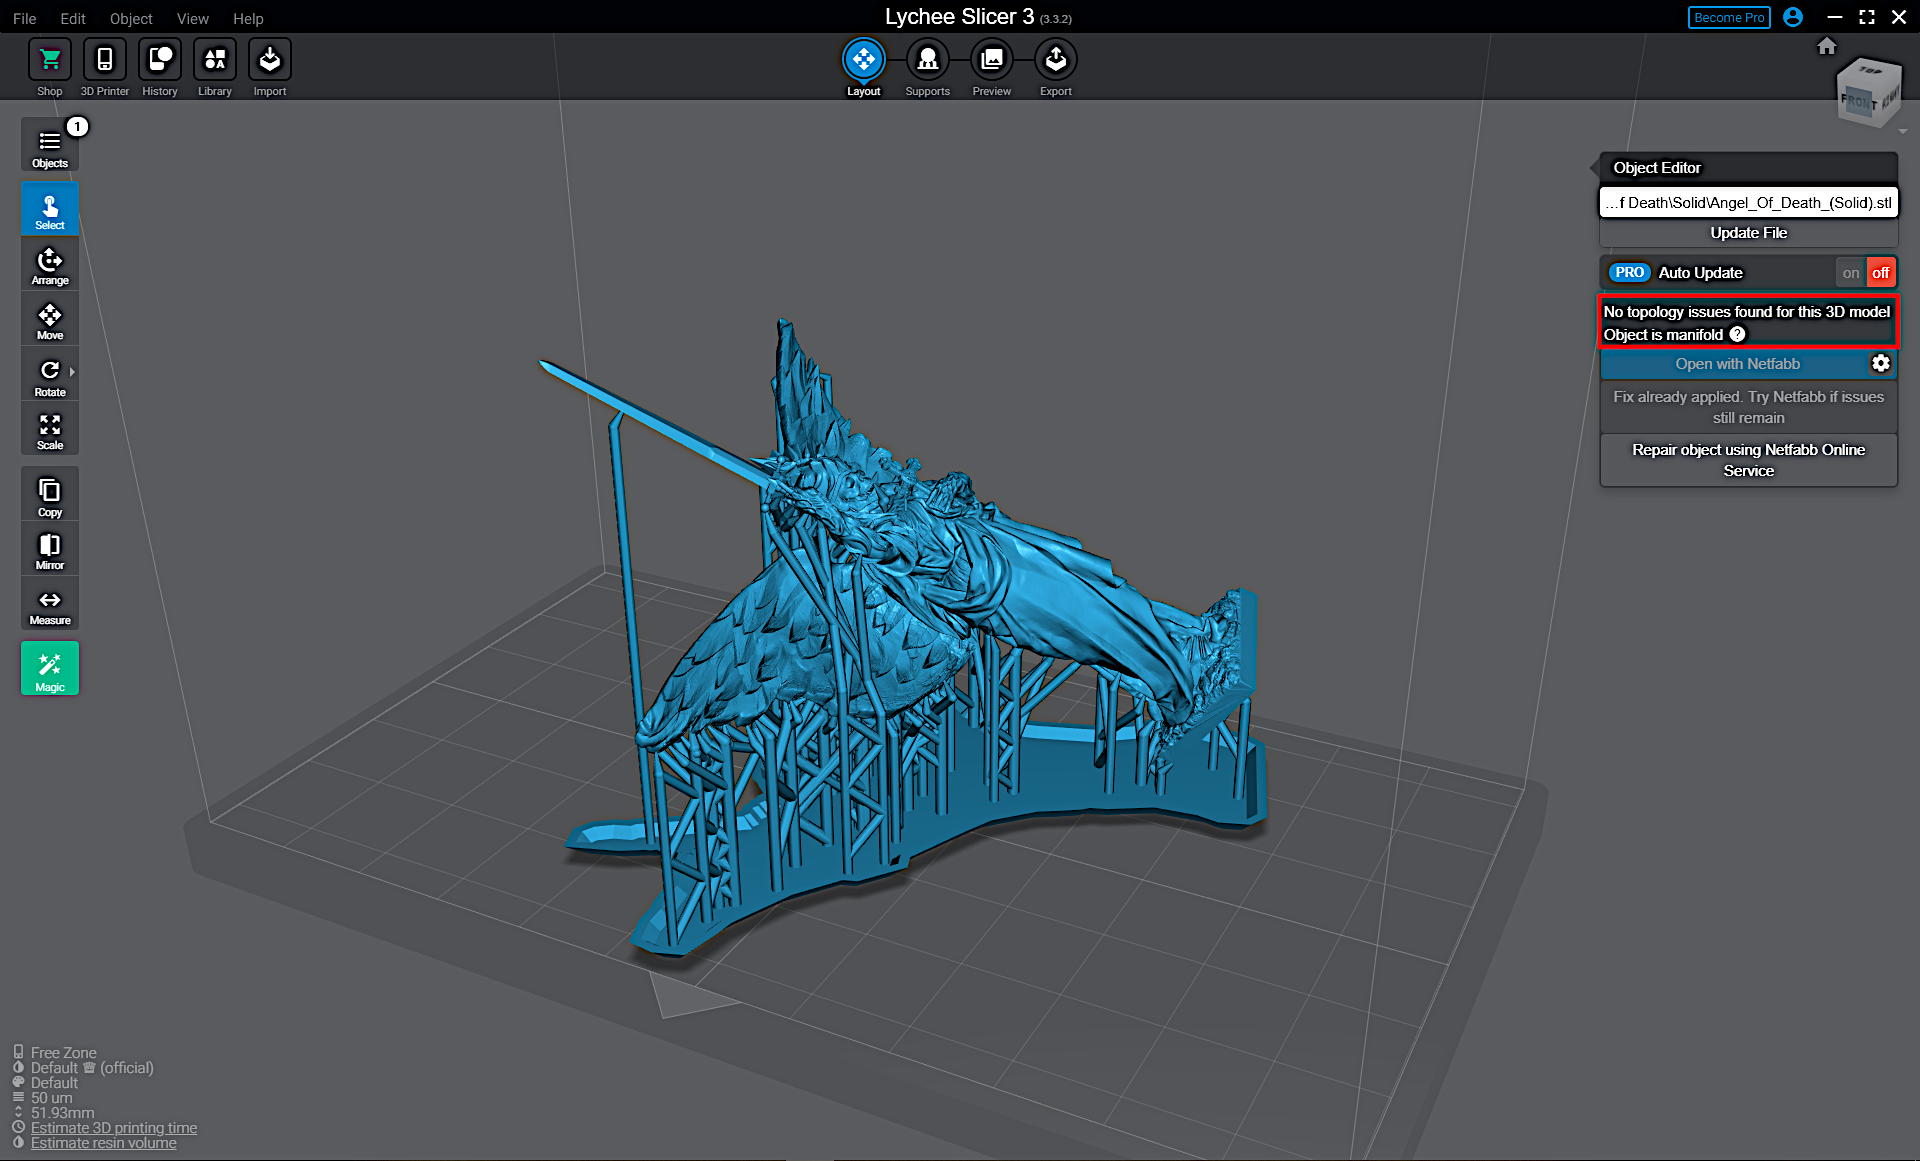Click the Netfabb settings gear icon

1881,364
